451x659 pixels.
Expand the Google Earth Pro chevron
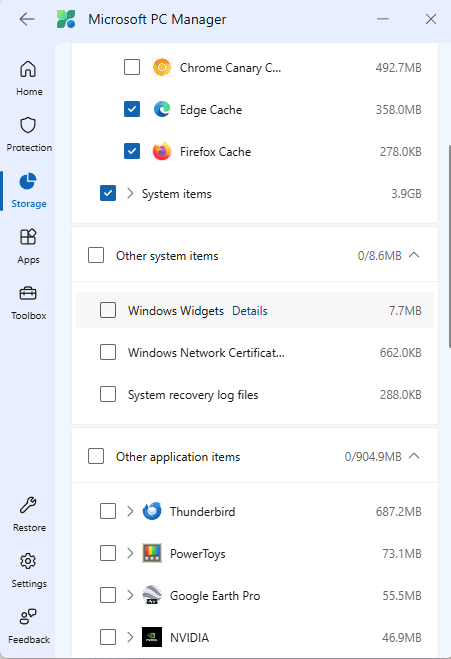130,596
